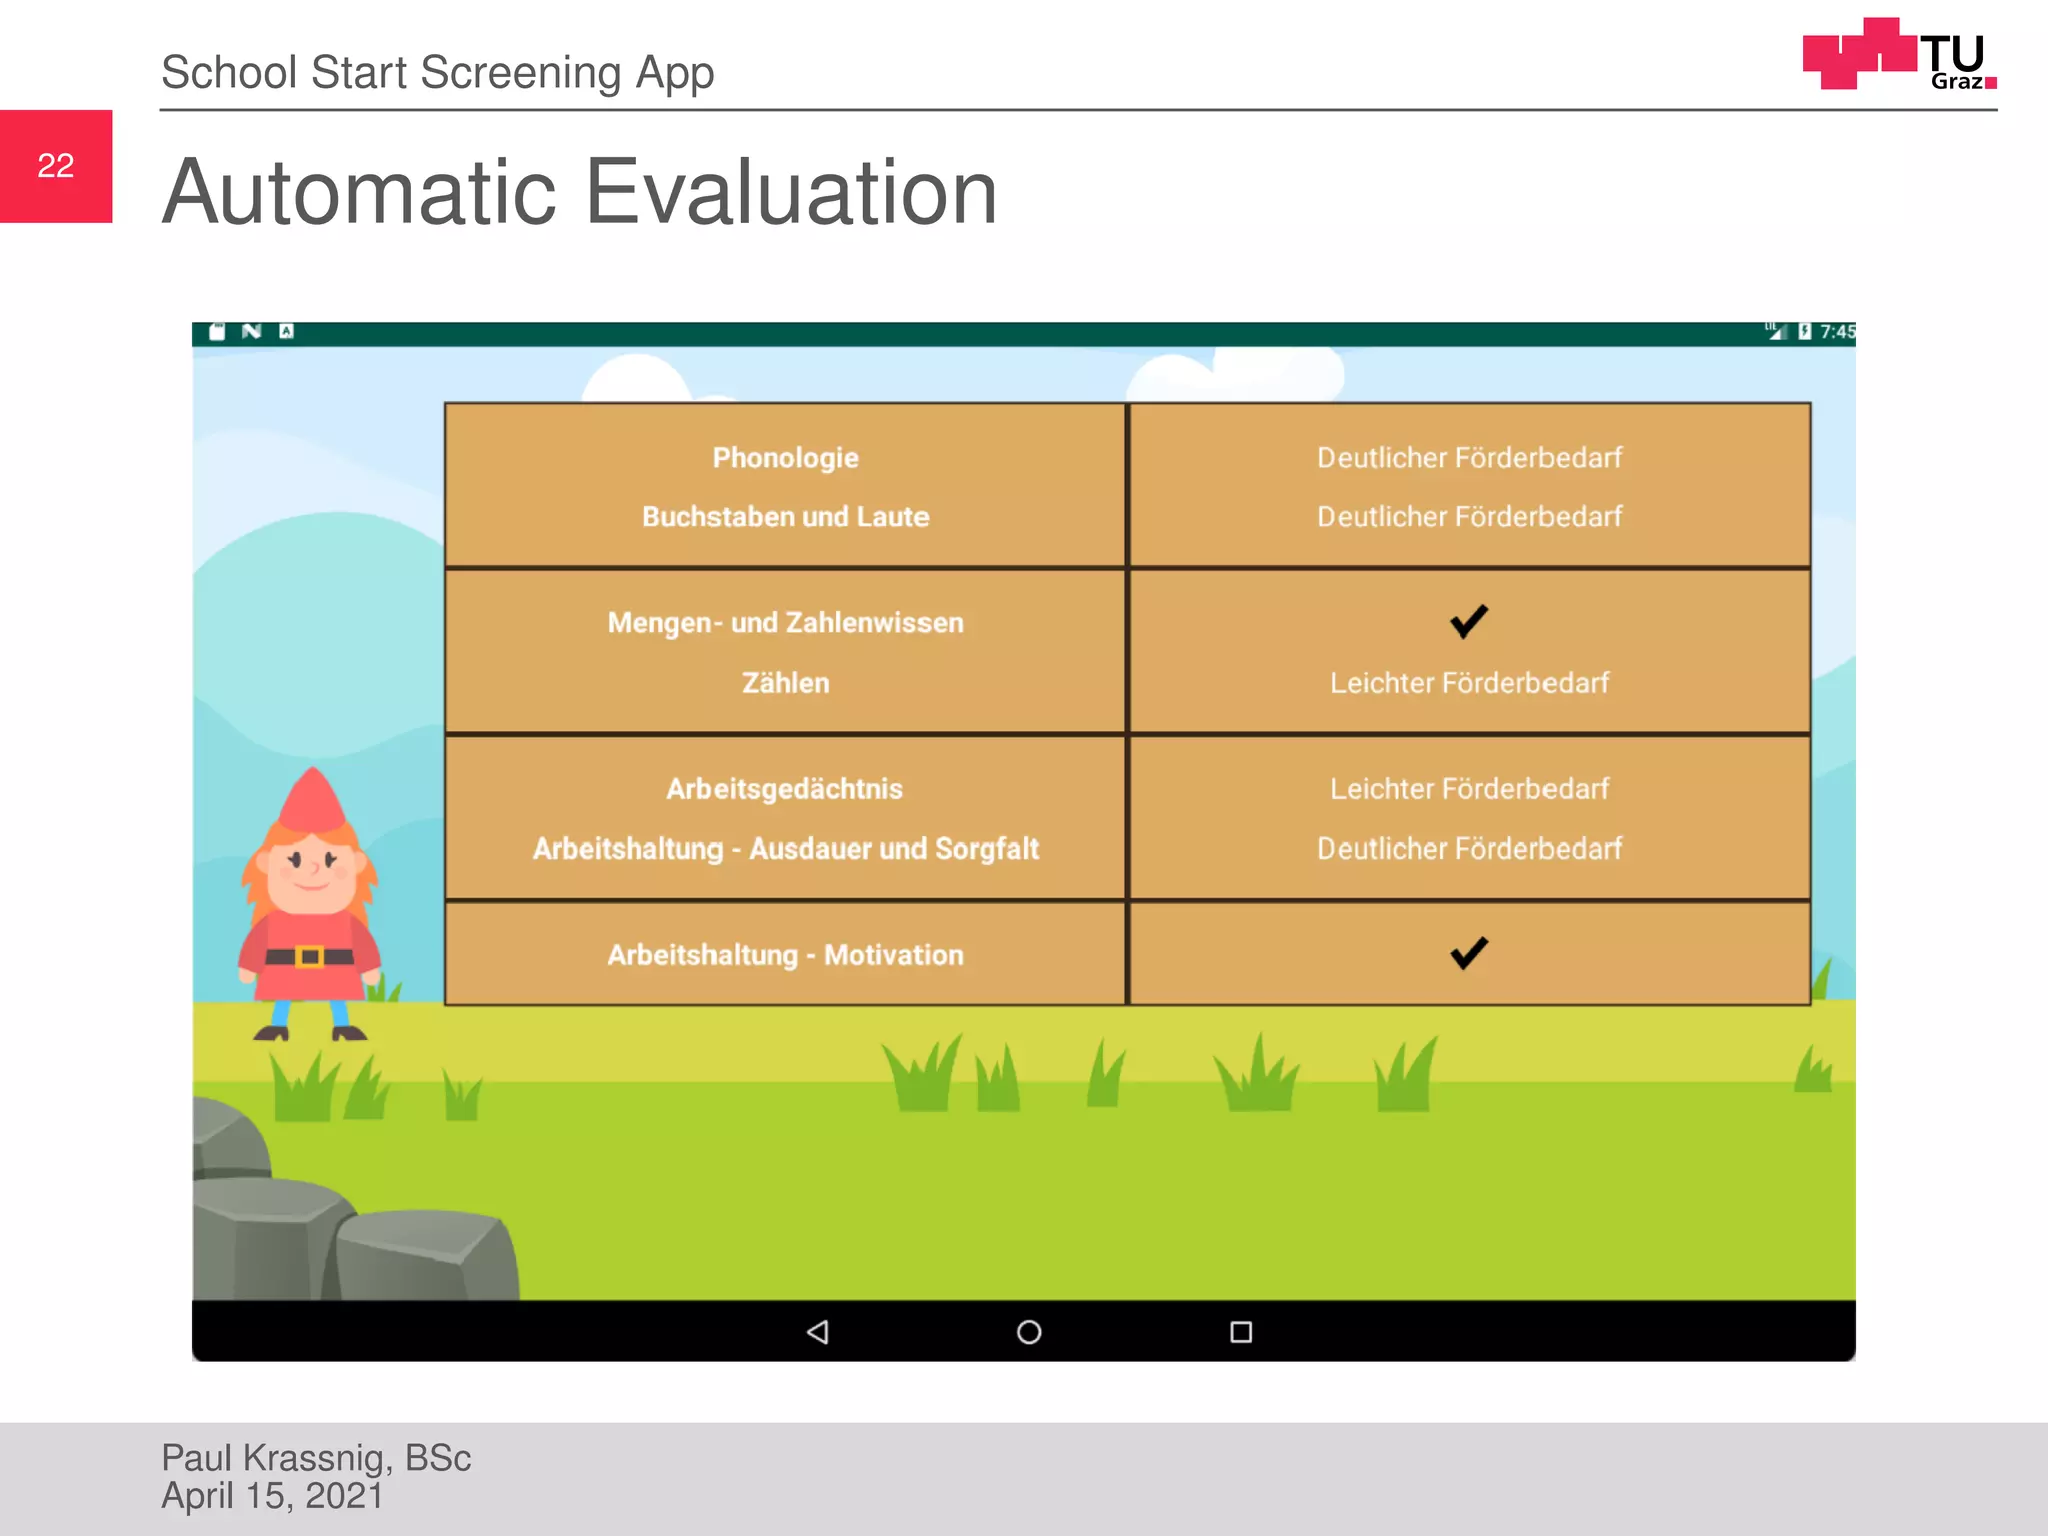Select the 'Buchstaben und Laute' label

(x=785, y=517)
